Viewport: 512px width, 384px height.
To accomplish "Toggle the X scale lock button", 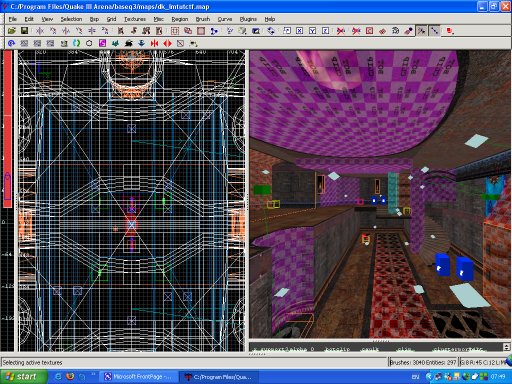I will (x=300, y=31).
